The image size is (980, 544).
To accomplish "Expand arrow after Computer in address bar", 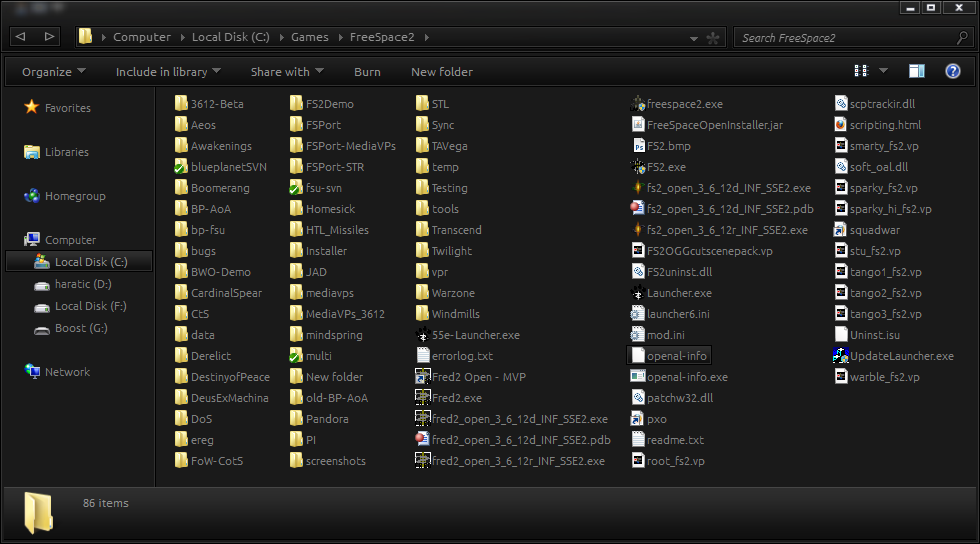I will pyautogui.click(x=182, y=38).
